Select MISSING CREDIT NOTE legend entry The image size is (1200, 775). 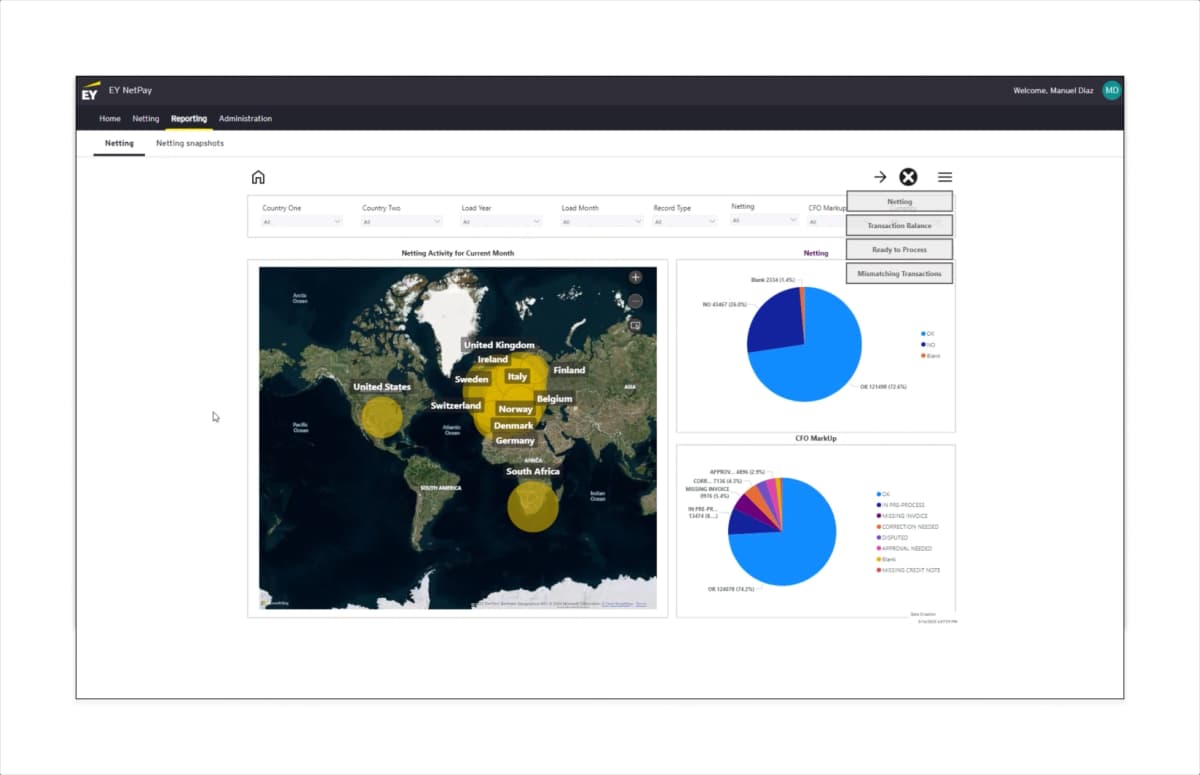908,570
